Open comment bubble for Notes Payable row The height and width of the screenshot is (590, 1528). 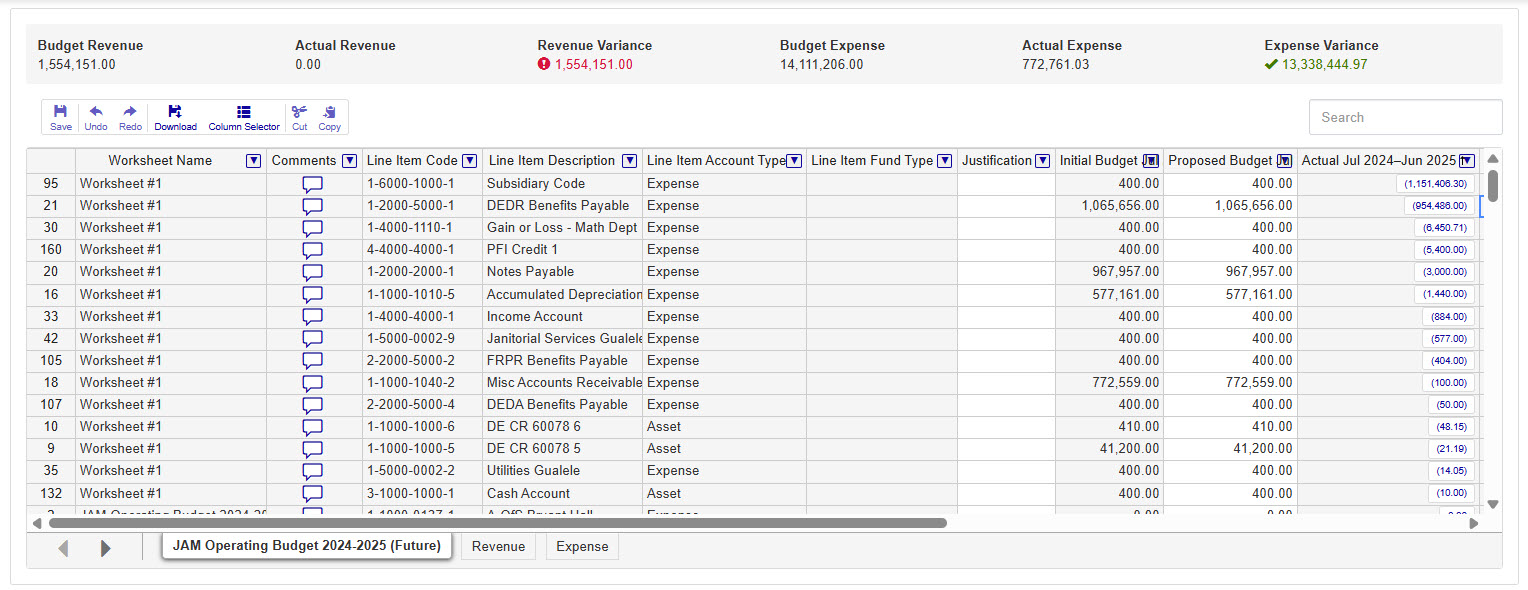(313, 272)
